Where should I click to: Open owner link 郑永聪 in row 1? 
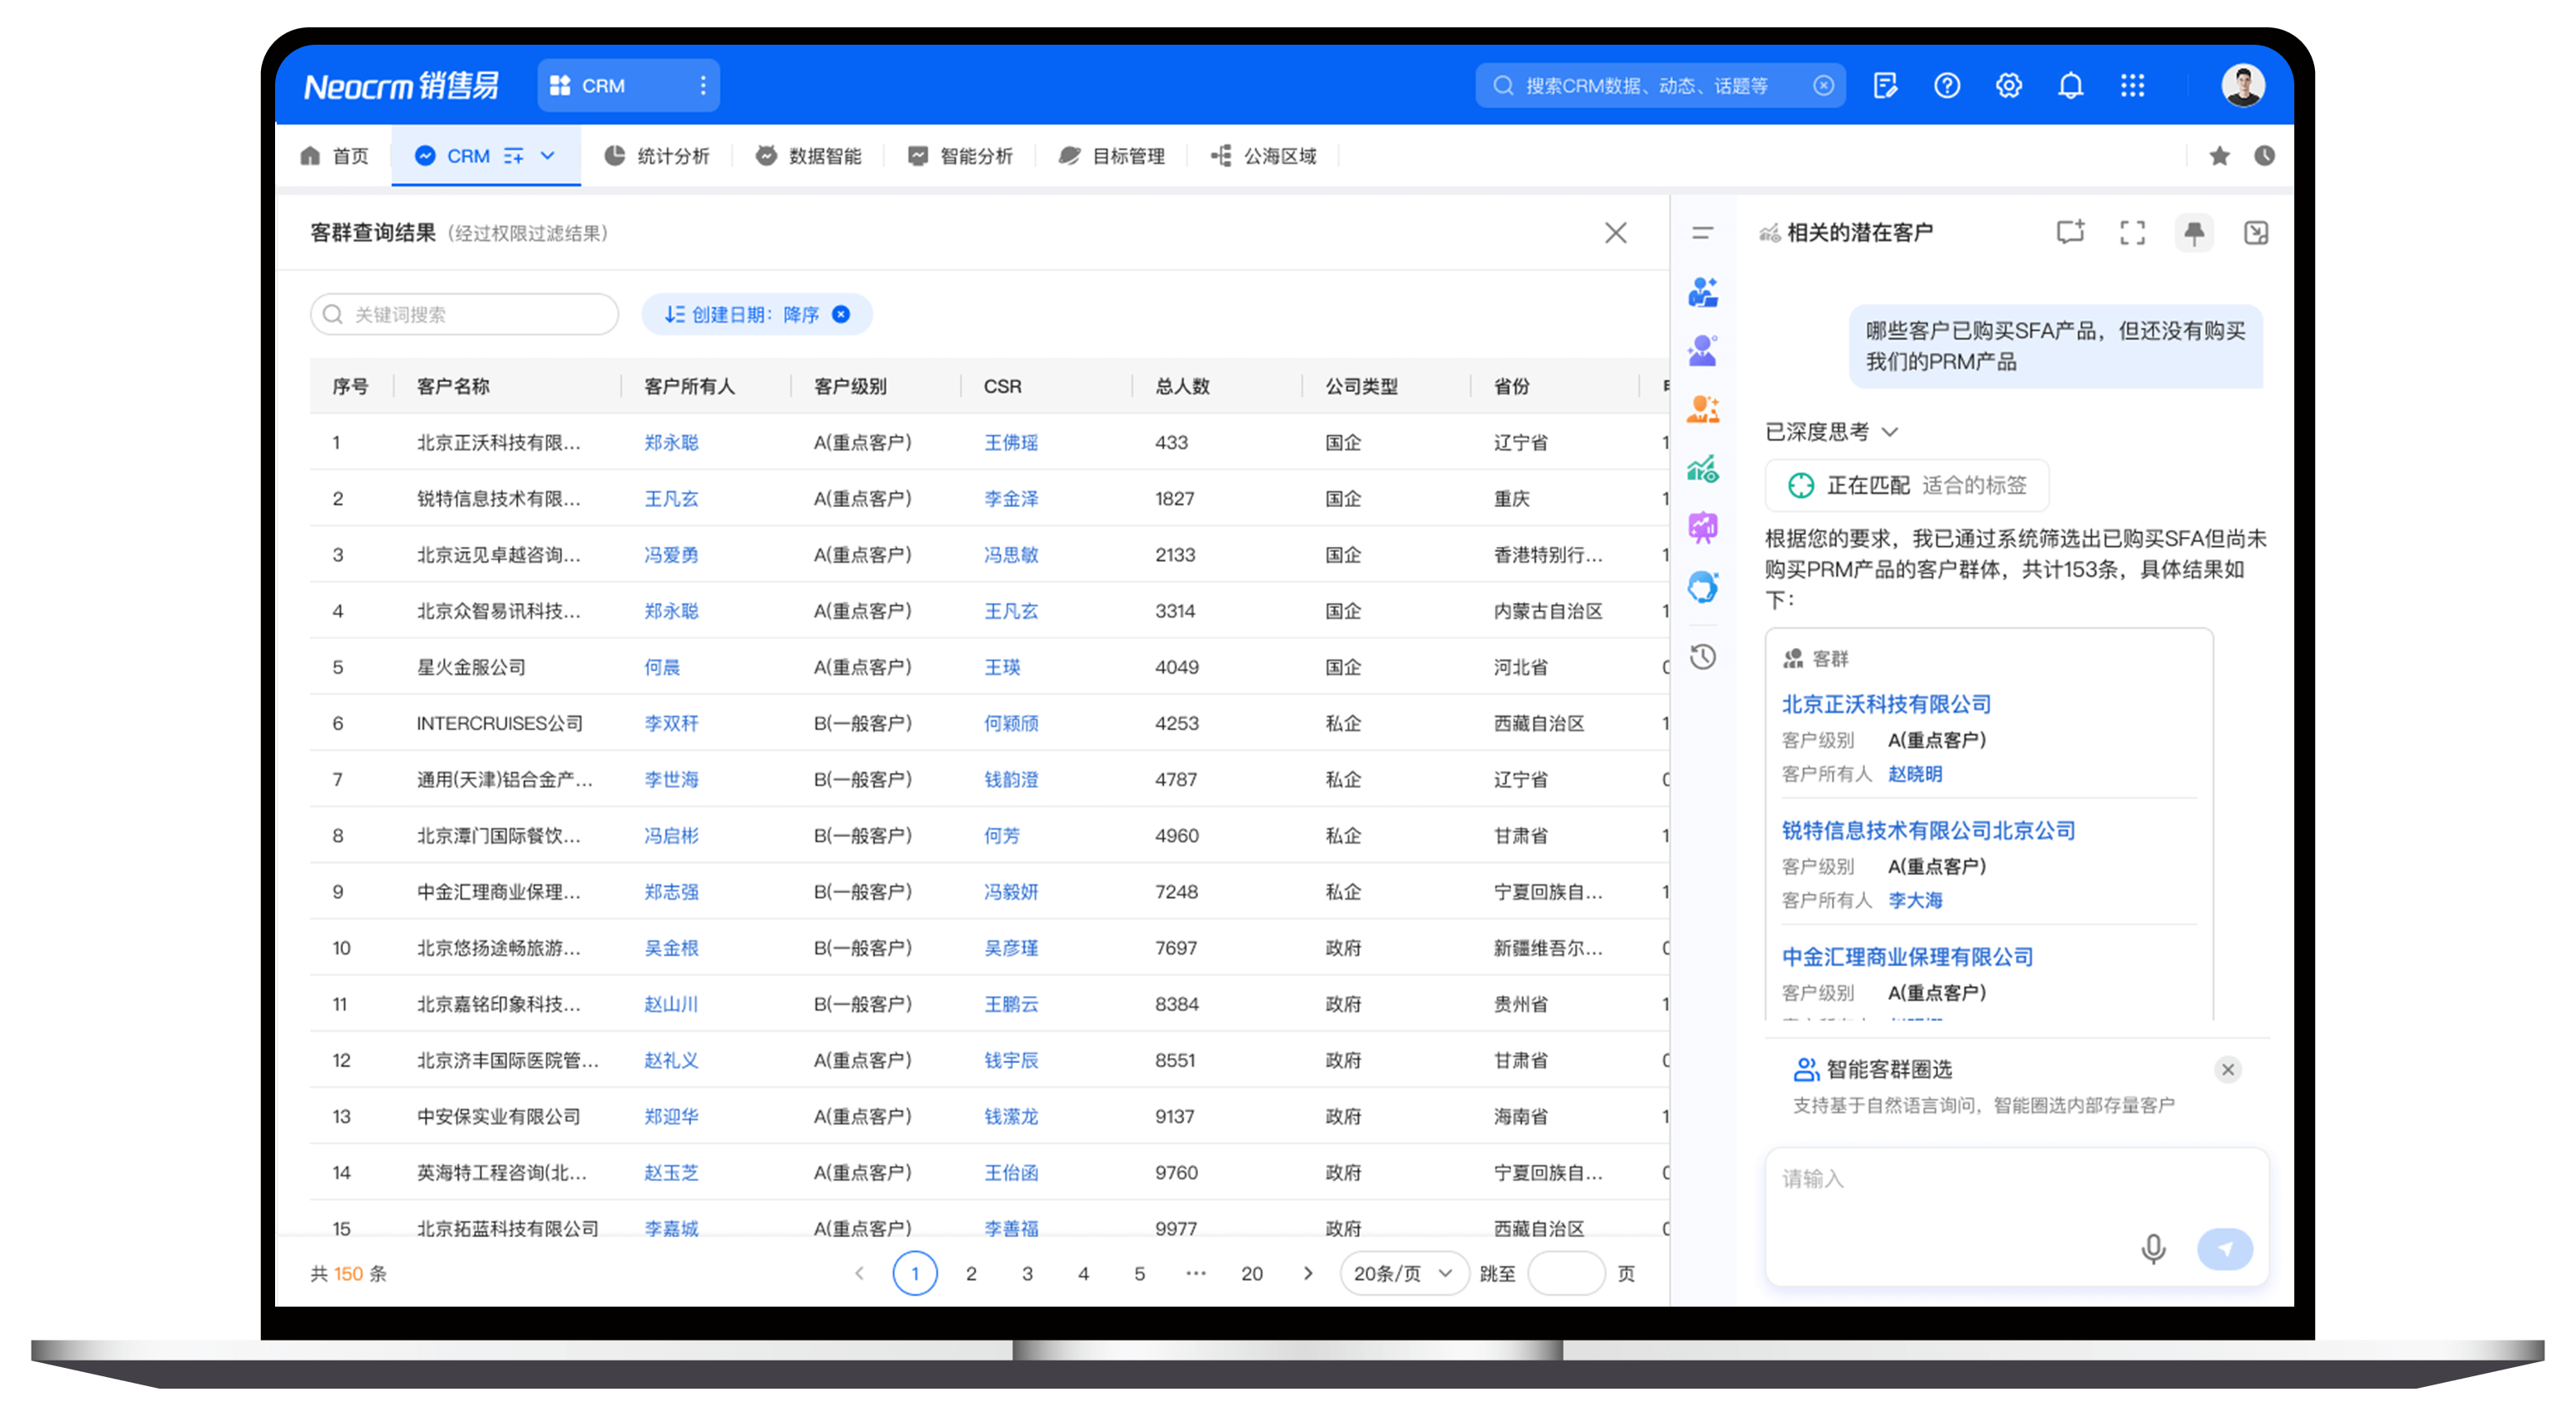point(671,442)
